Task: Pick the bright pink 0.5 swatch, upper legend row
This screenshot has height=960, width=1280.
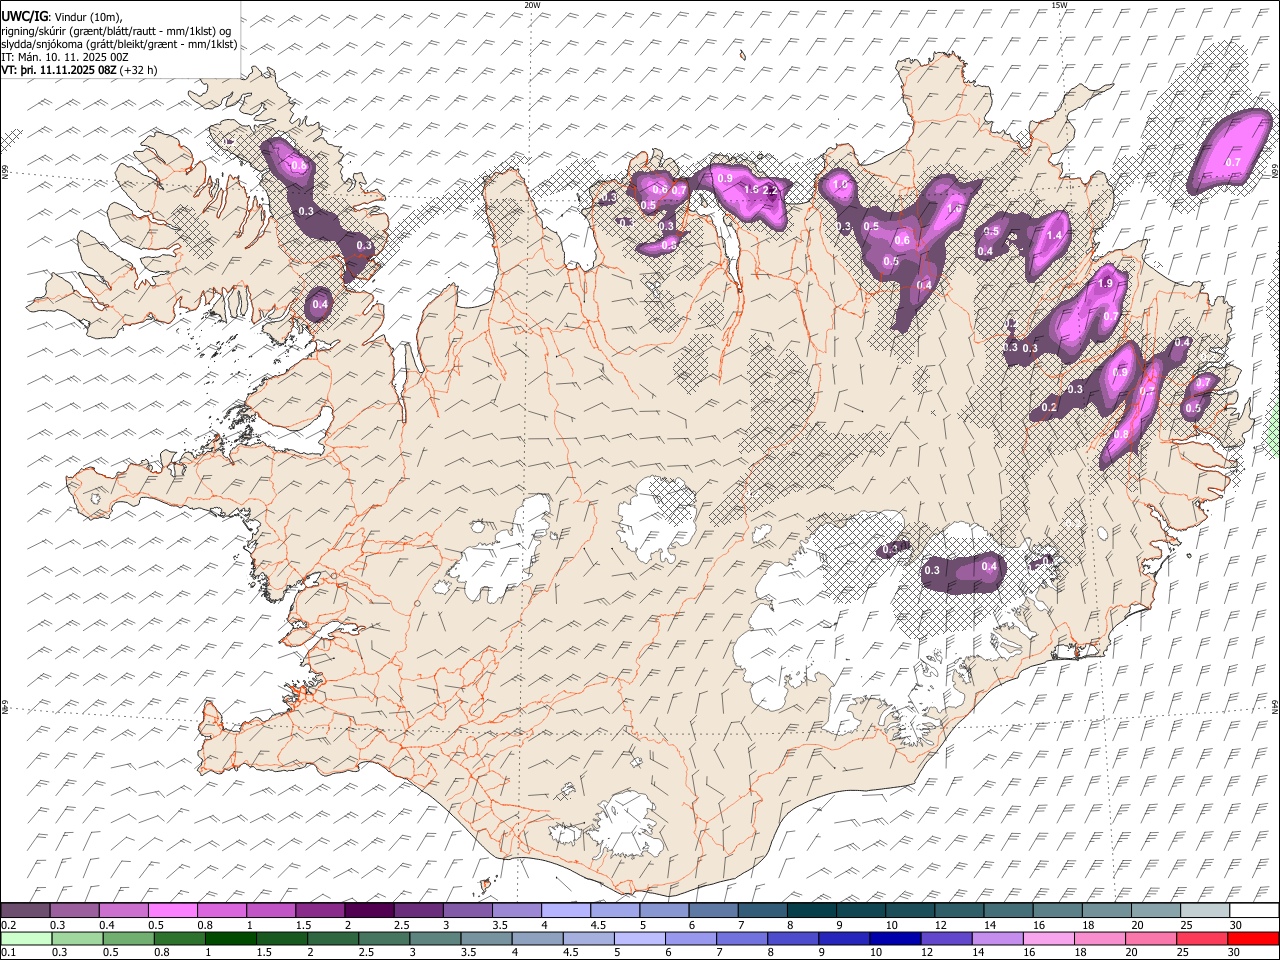Action: pos(172,911)
